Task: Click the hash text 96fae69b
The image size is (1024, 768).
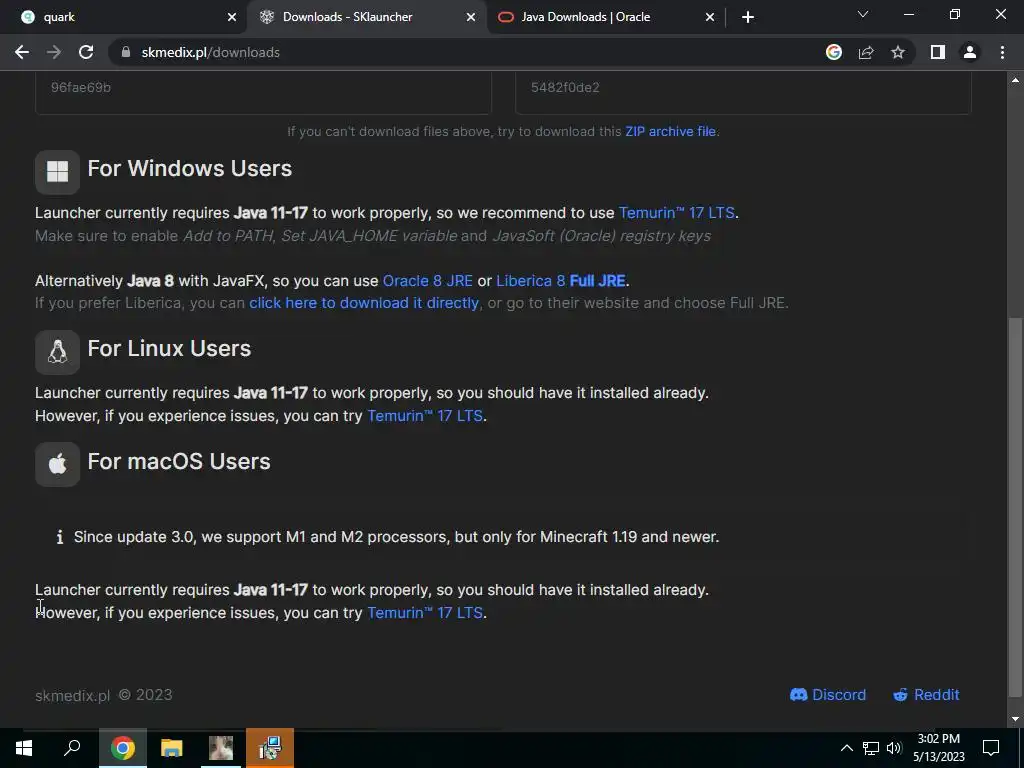Action: pyautogui.click(x=81, y=88)
